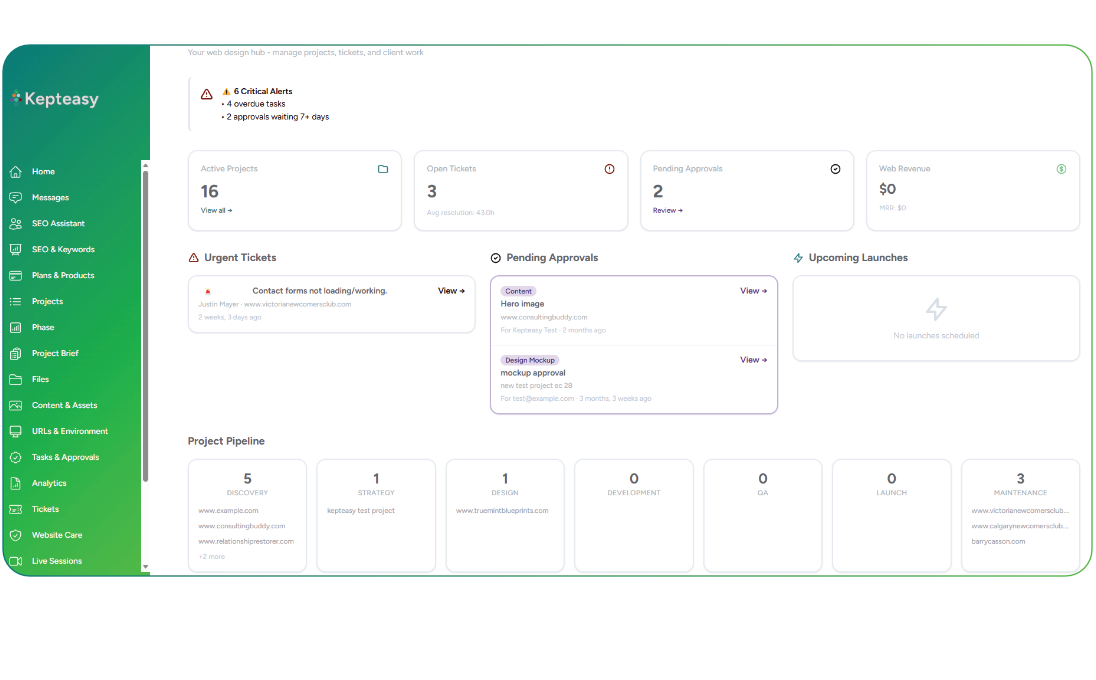Viewport: 1096px width, 680px height.
Task: Click the Active Projects count 16
Action: pyautogui.click(x=210, y=191)
